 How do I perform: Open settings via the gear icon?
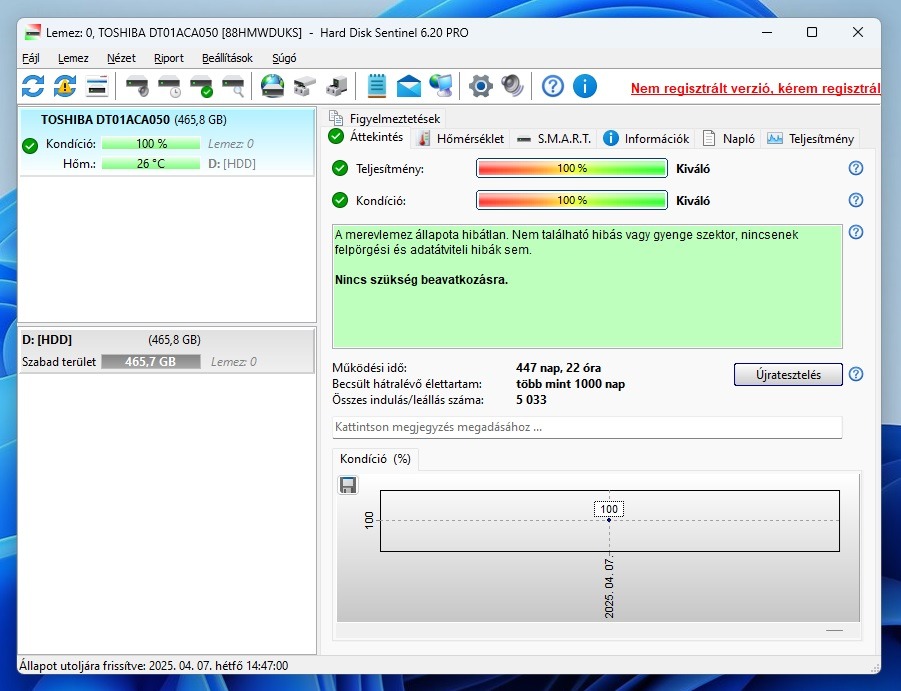pyautogui.click(x=480, y=87)
